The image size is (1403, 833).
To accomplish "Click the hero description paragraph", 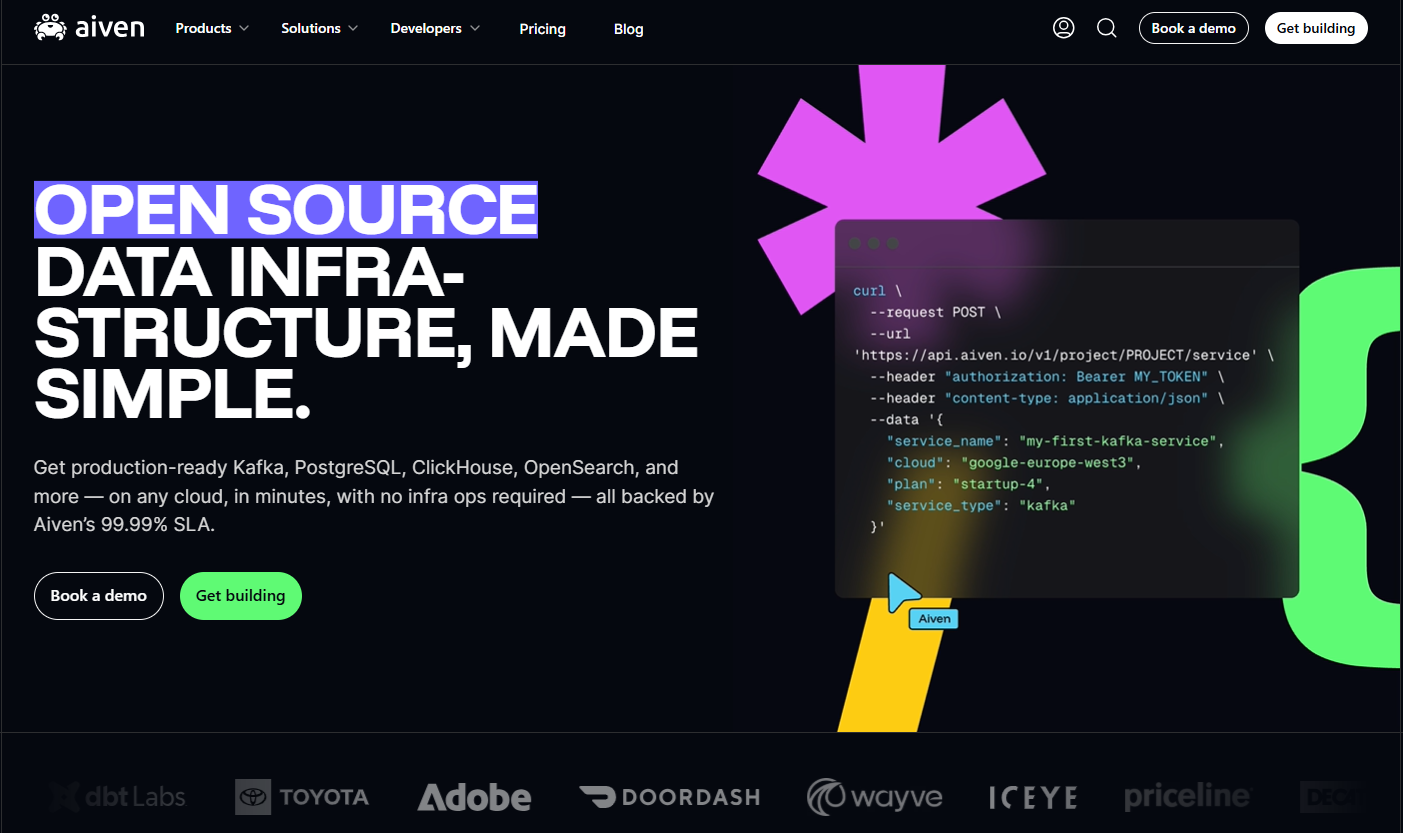I will [x=374, y=496].
